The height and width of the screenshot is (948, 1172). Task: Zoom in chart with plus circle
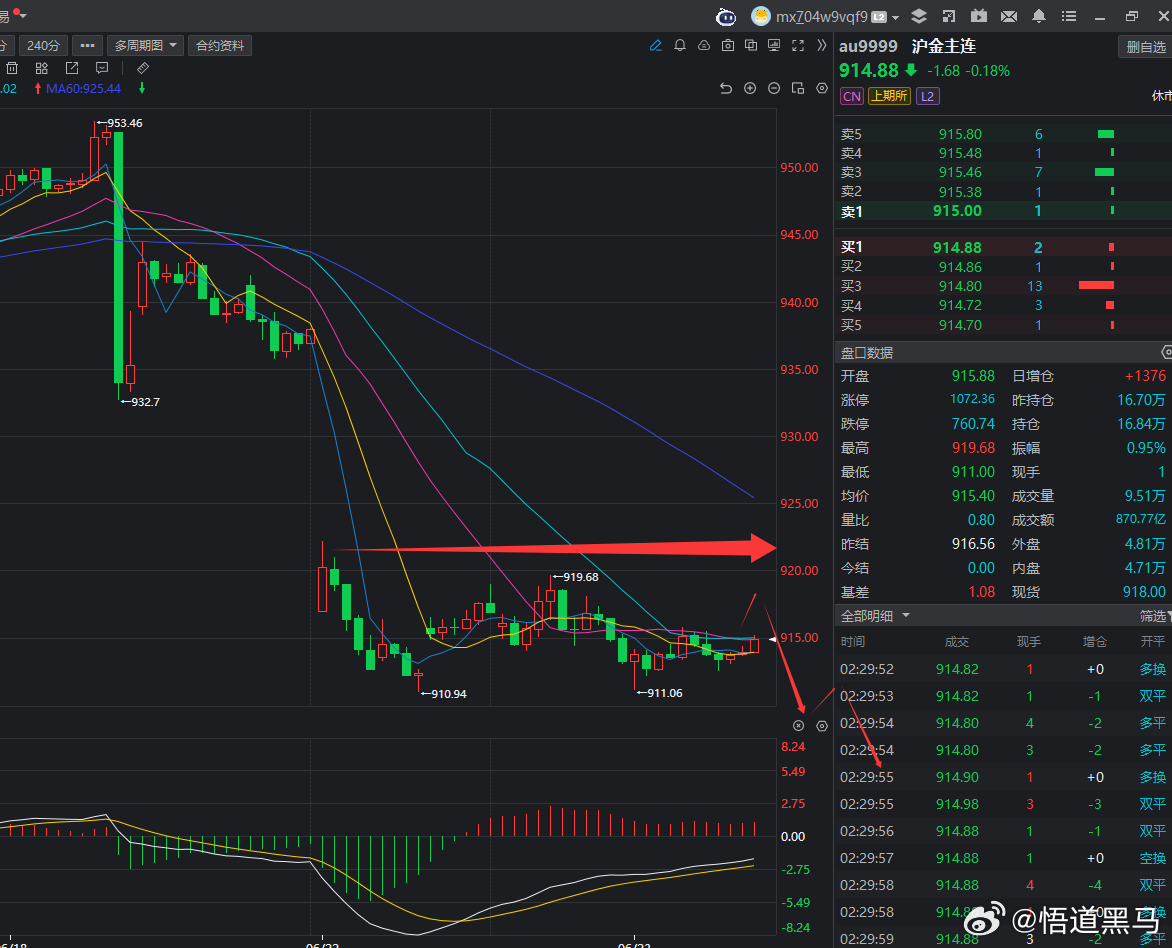(750, 88)
